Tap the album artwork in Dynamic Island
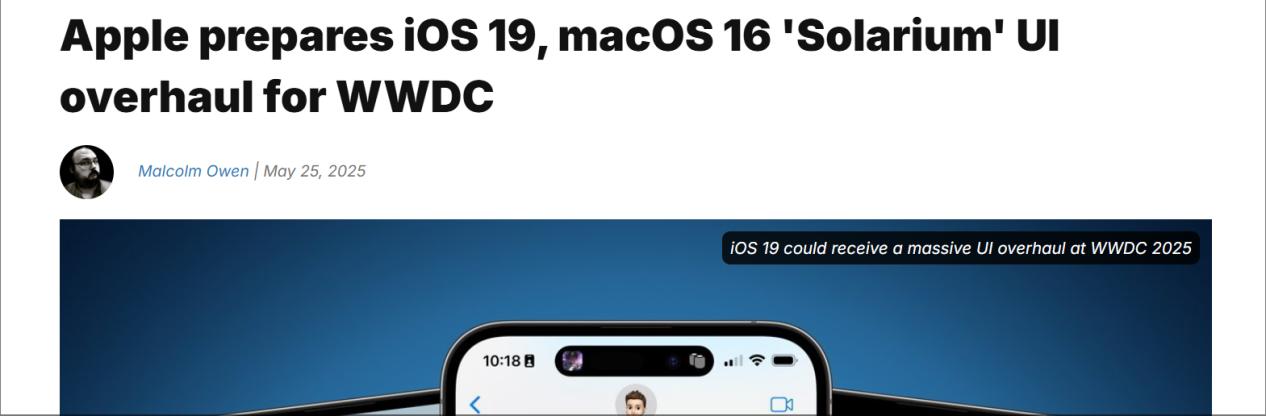1266x416 pixels. tap(572, 361)
